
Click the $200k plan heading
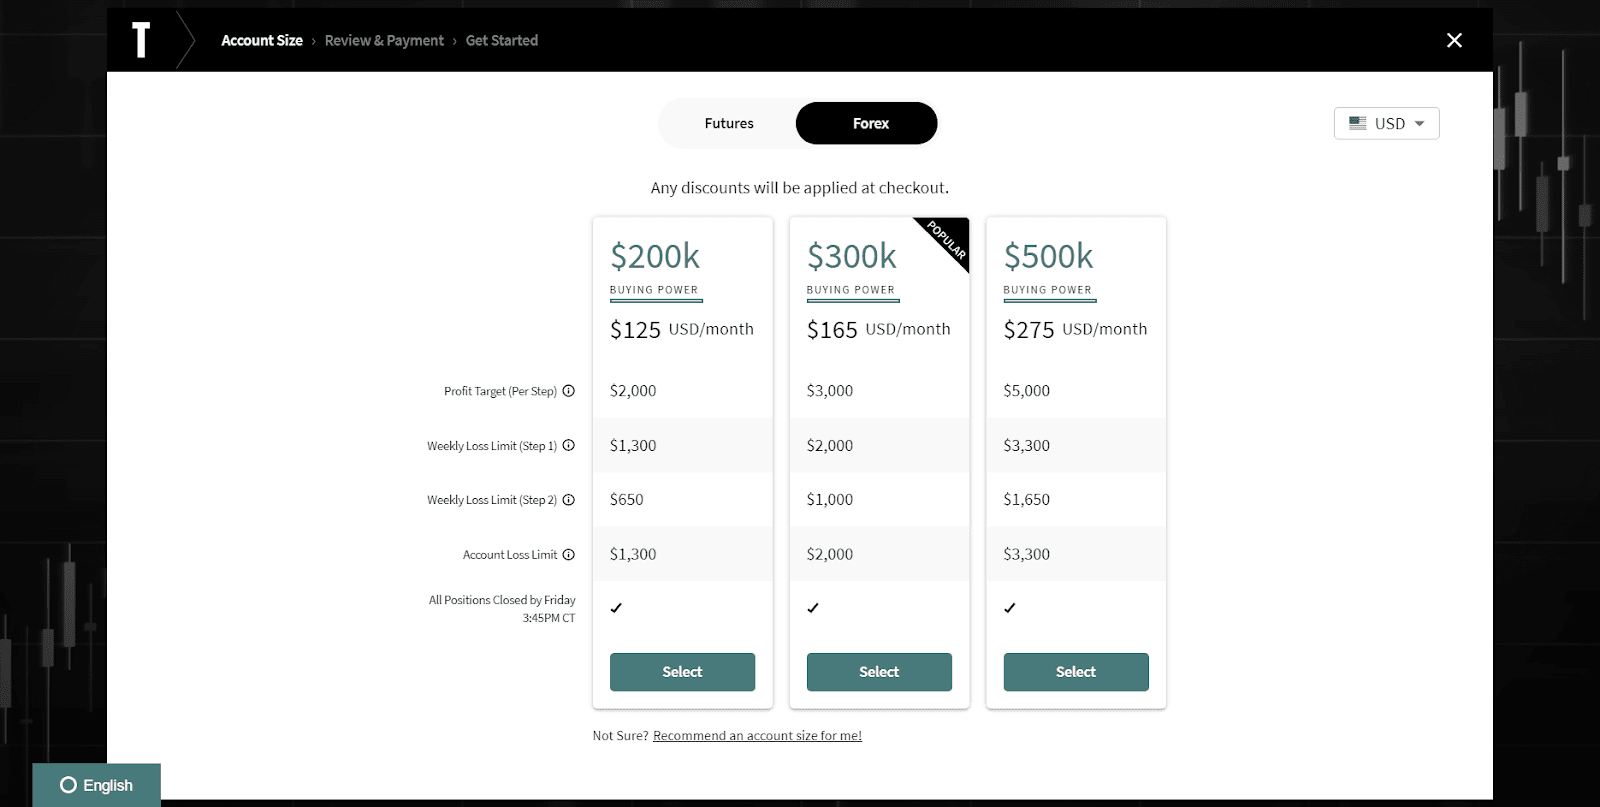[x=655, y=256]
